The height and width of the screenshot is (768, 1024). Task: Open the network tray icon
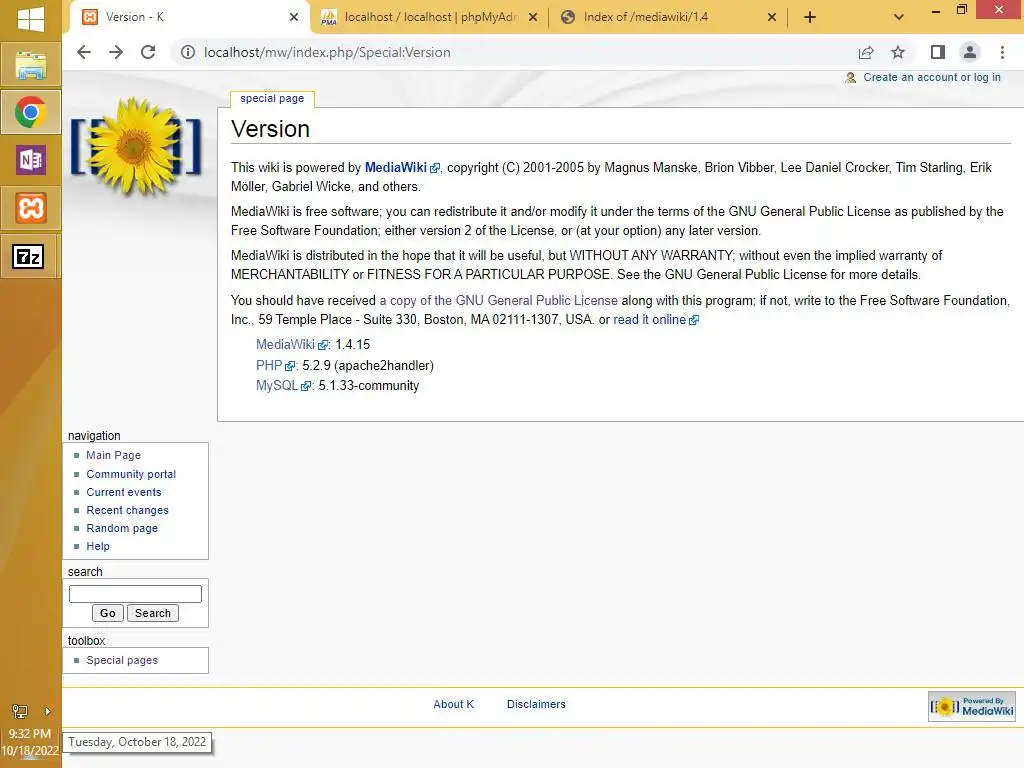coord(20,711)
